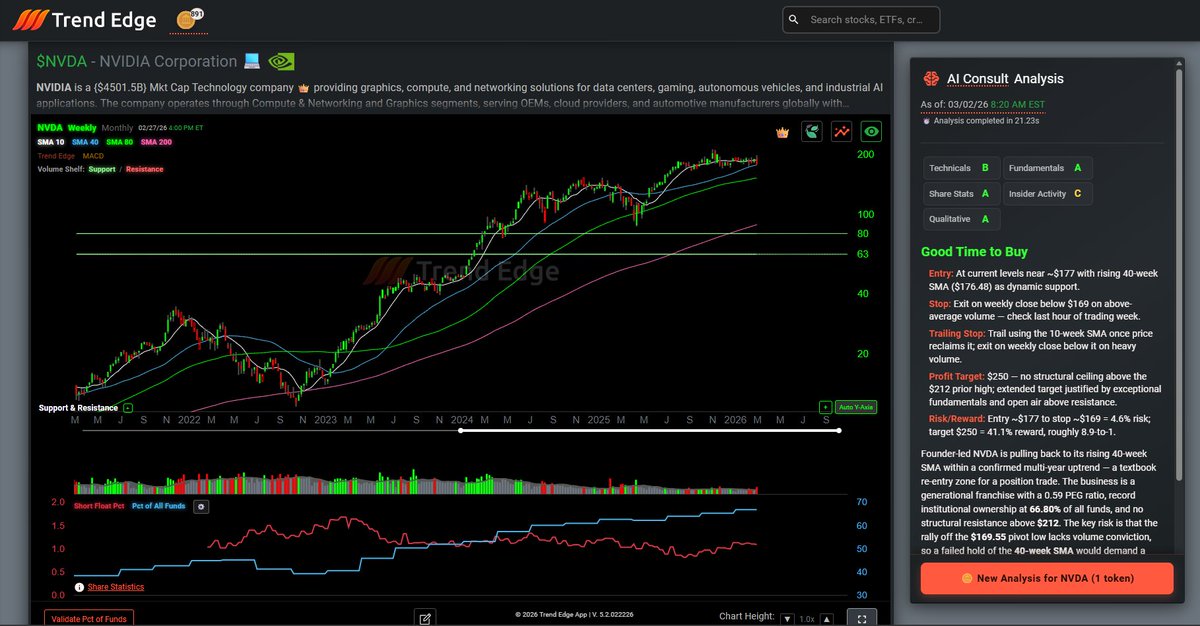Viewport: 1200px width, 626px height.
Task: Toggle the SMA 40 overlay
Action: point(85,142)
